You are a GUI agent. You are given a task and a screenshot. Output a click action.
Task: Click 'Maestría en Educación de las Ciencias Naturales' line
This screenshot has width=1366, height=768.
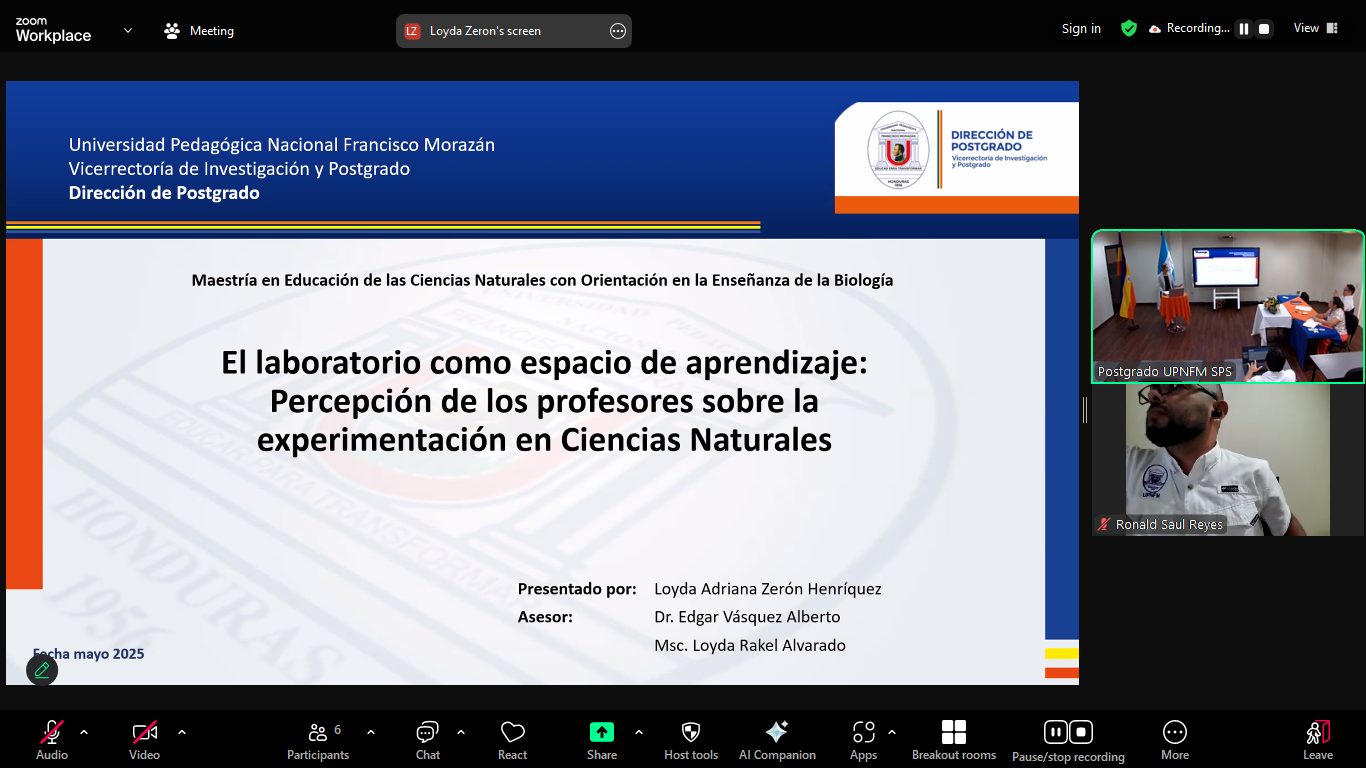tap(368, 280)
